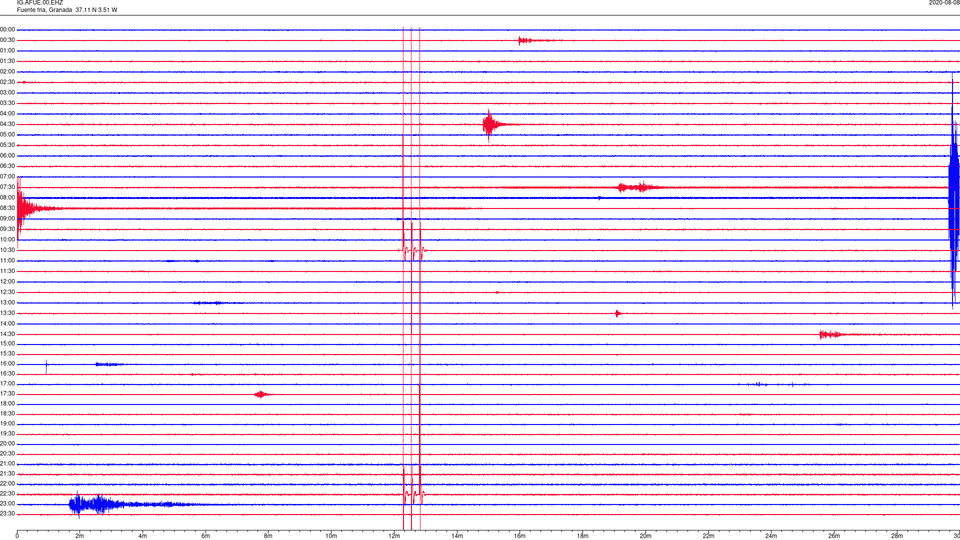Click the red burst on the 07:30 trace

(640, 187)
